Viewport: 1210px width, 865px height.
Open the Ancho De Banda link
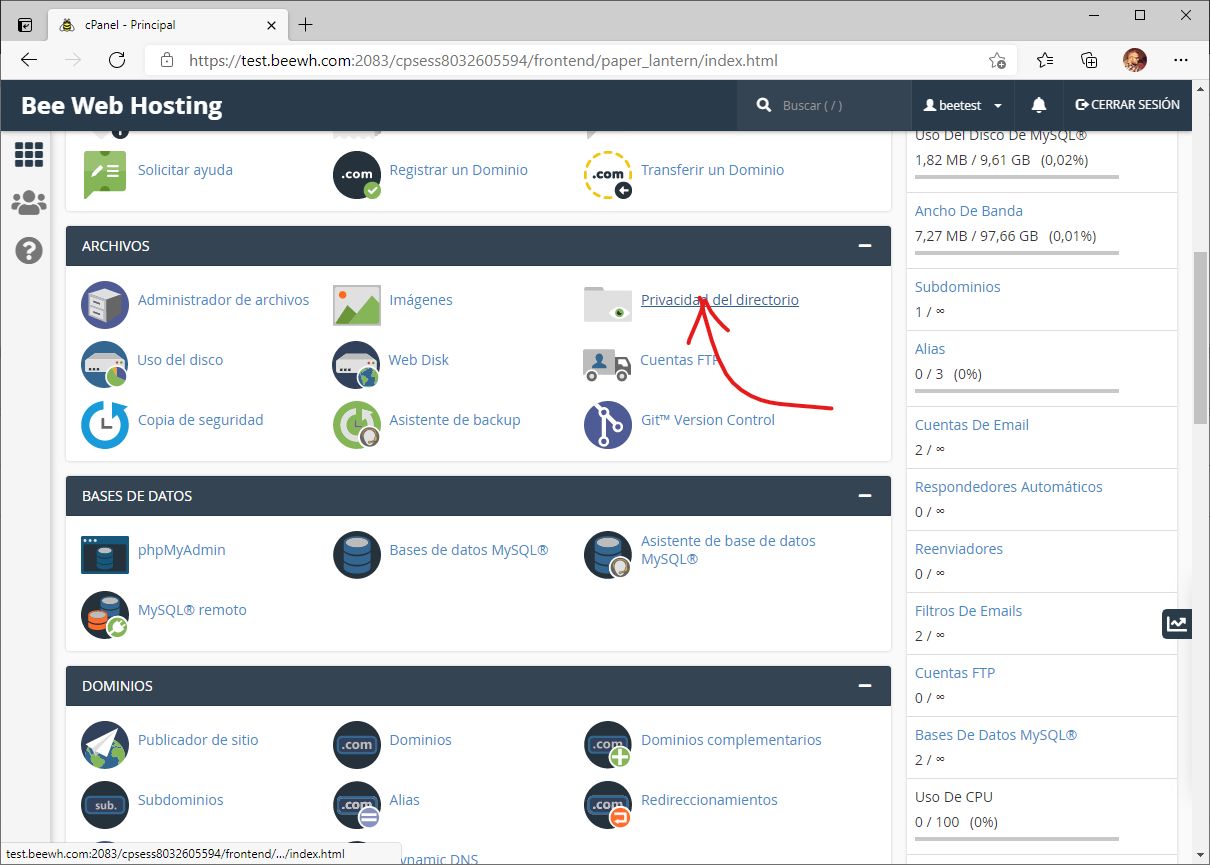[x=969, y=211]
